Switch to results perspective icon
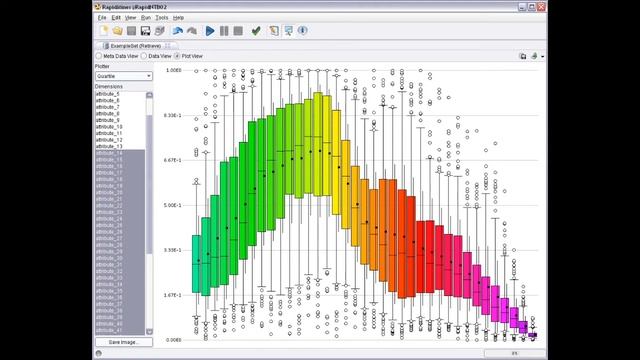 point(289,31)
